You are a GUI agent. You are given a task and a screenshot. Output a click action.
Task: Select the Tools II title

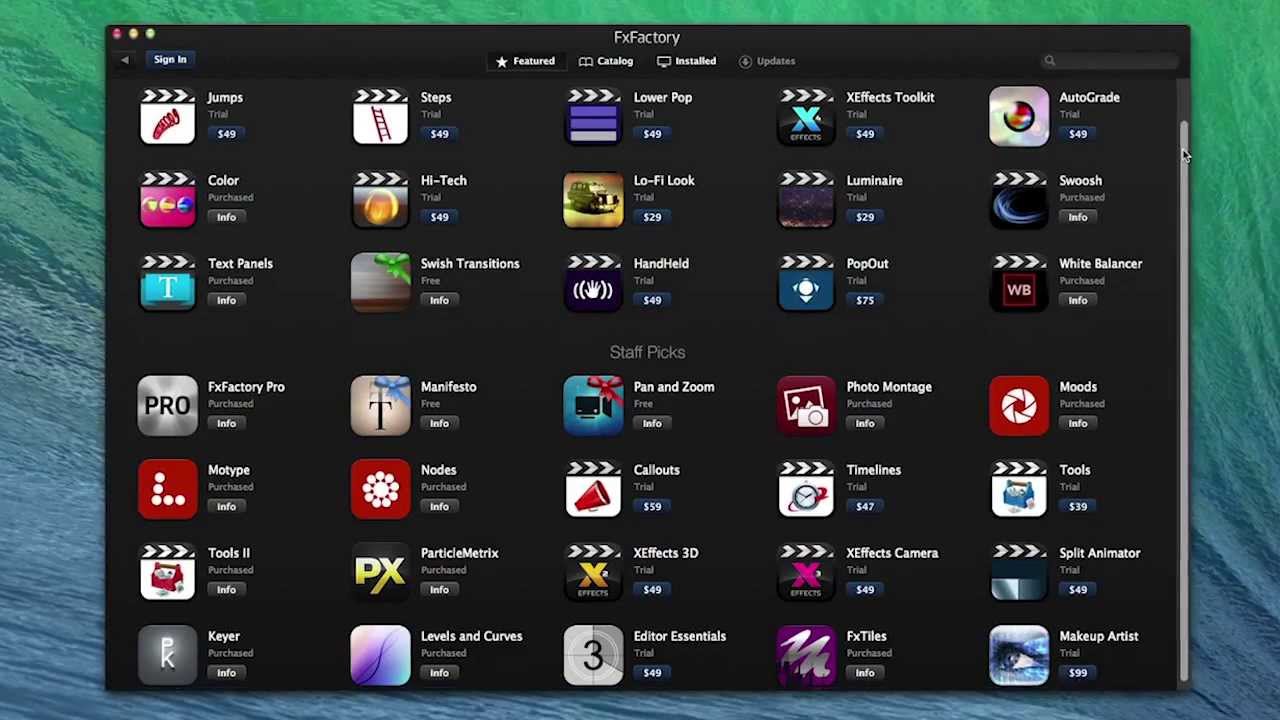pyautogui.click(x=229, y=553)
